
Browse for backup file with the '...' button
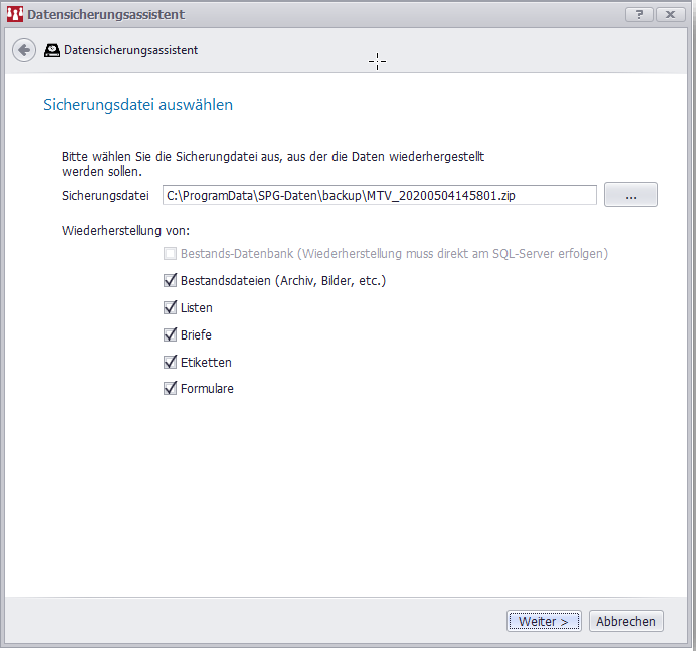[630, 195]
